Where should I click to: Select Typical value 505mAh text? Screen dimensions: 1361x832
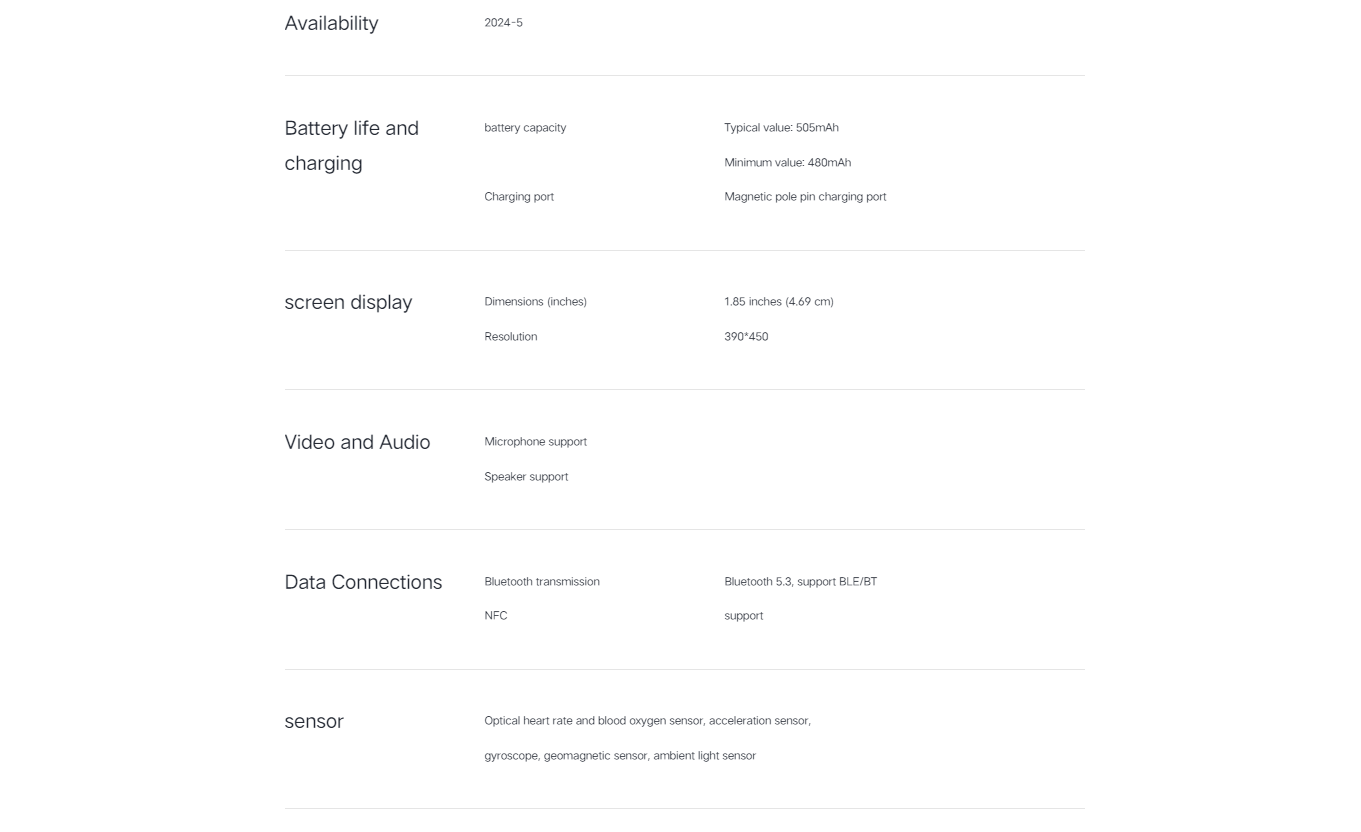(x=781, y=128)
